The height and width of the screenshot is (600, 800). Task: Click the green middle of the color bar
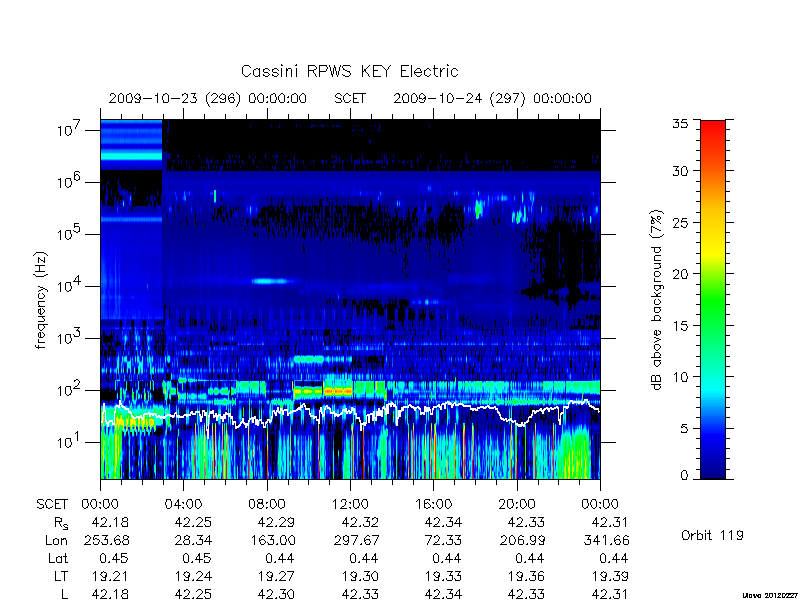713,300
